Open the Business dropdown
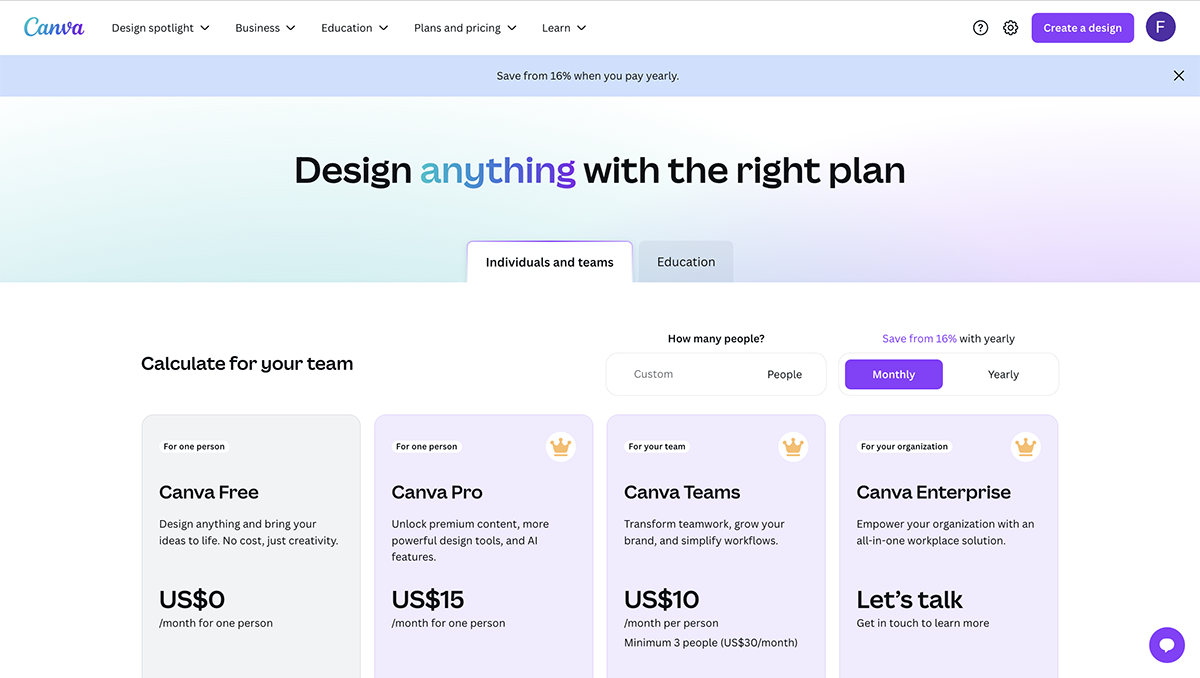 click(x=264, y=27)
